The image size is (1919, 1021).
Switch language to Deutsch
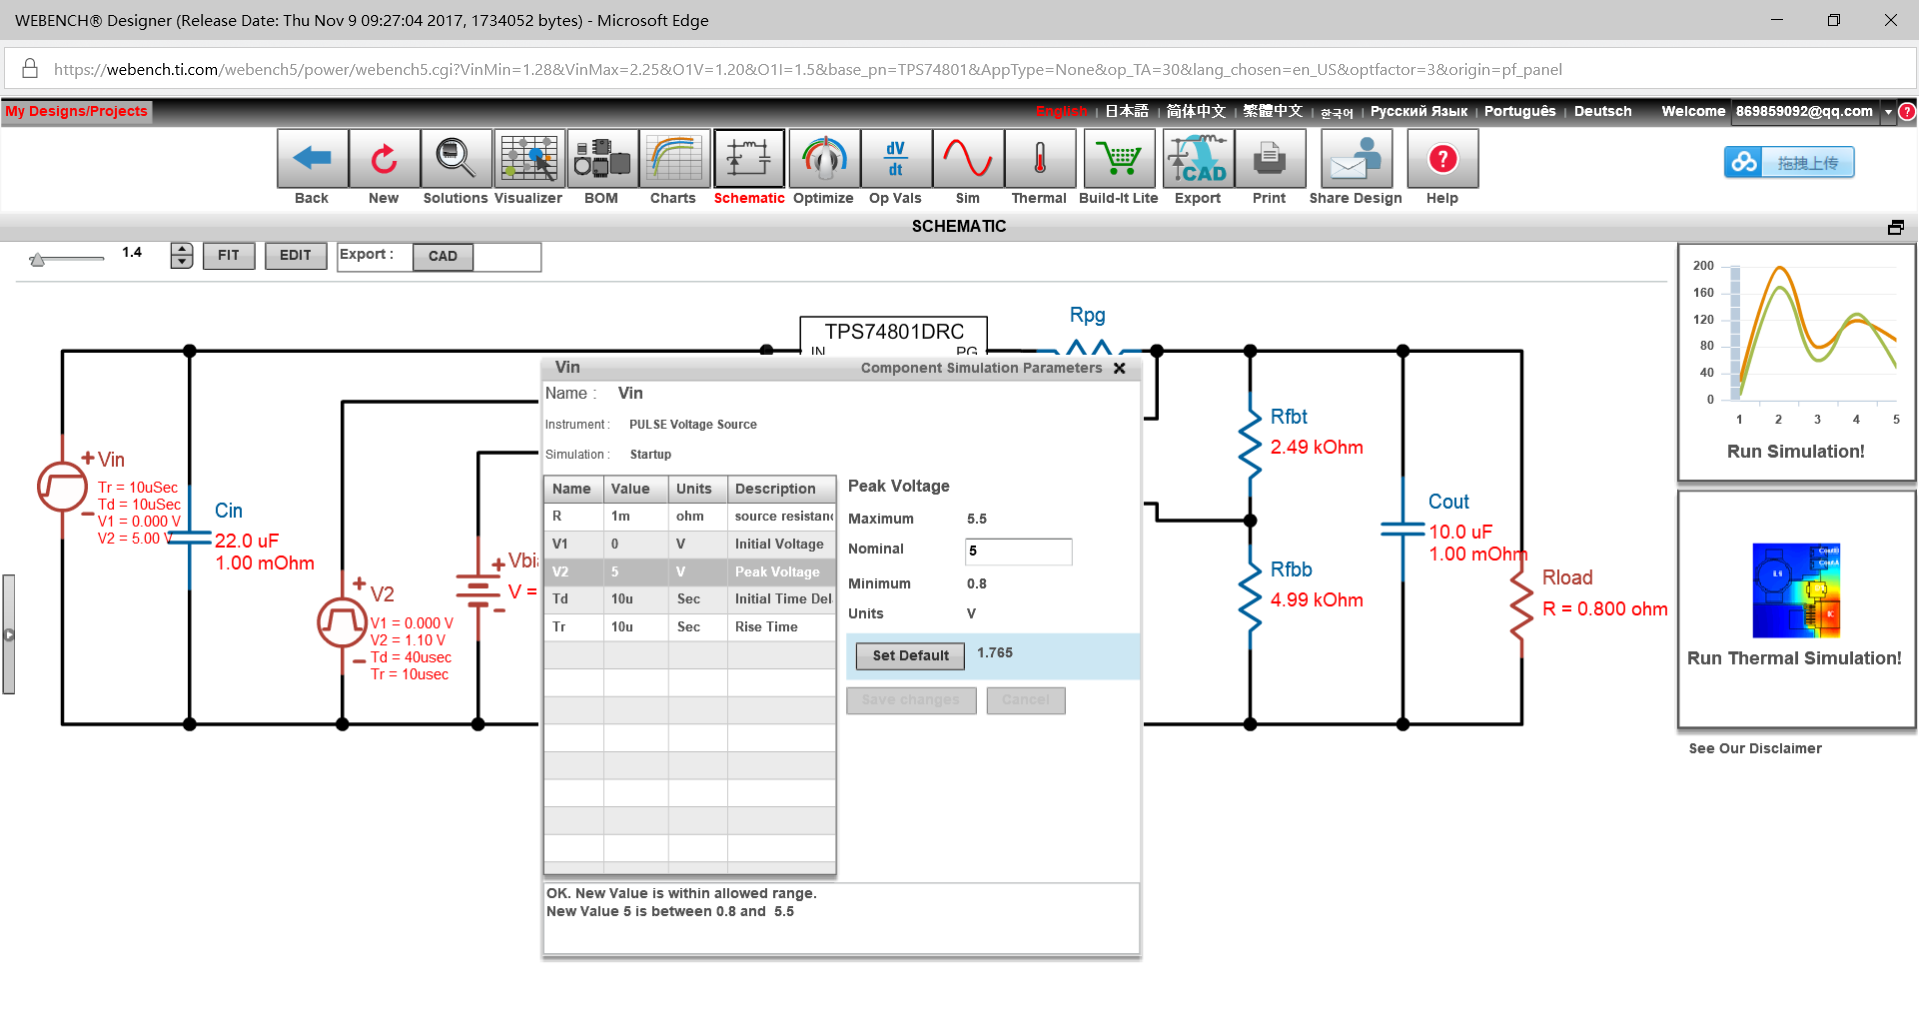[1603, 111]
